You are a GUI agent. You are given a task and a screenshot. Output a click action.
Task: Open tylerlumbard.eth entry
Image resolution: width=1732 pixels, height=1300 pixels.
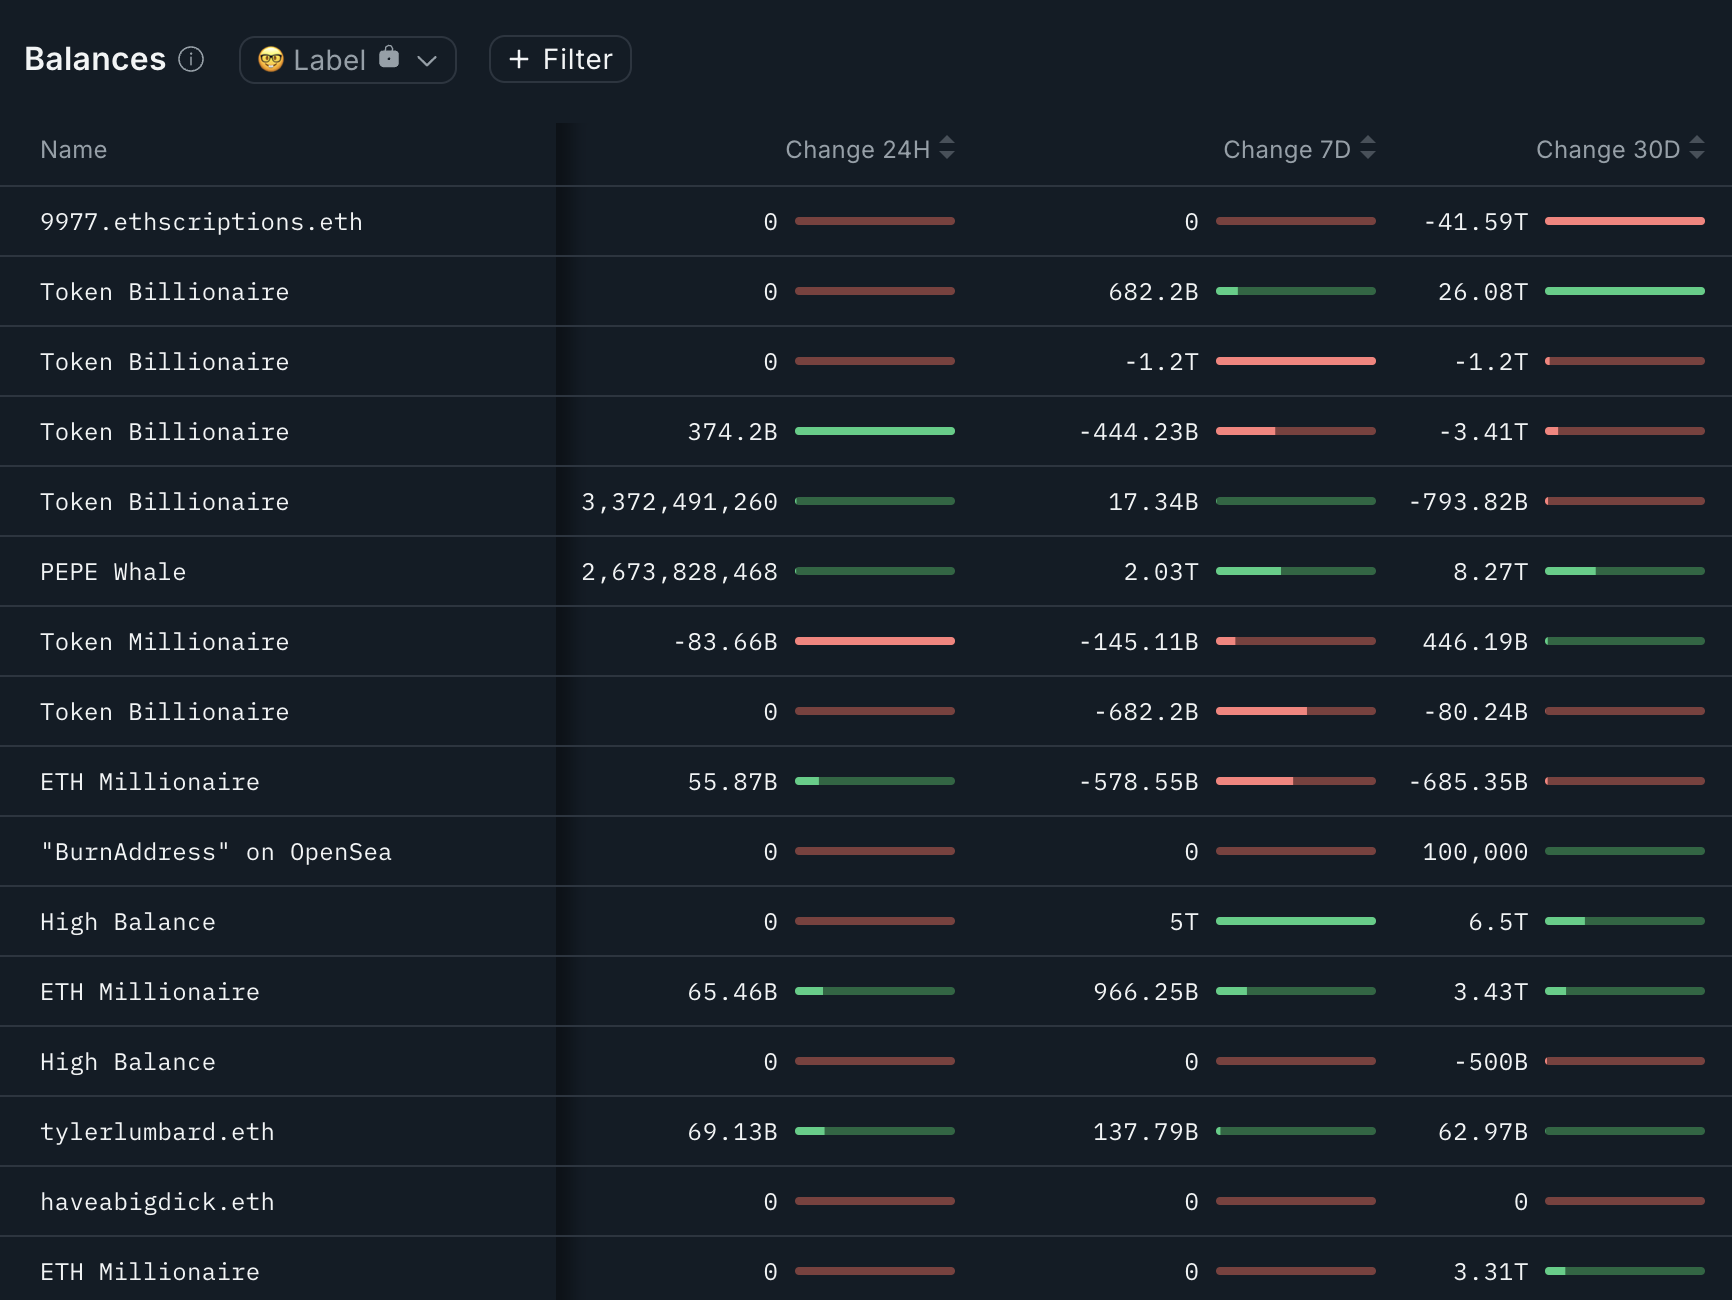[x=157, y=1132]
